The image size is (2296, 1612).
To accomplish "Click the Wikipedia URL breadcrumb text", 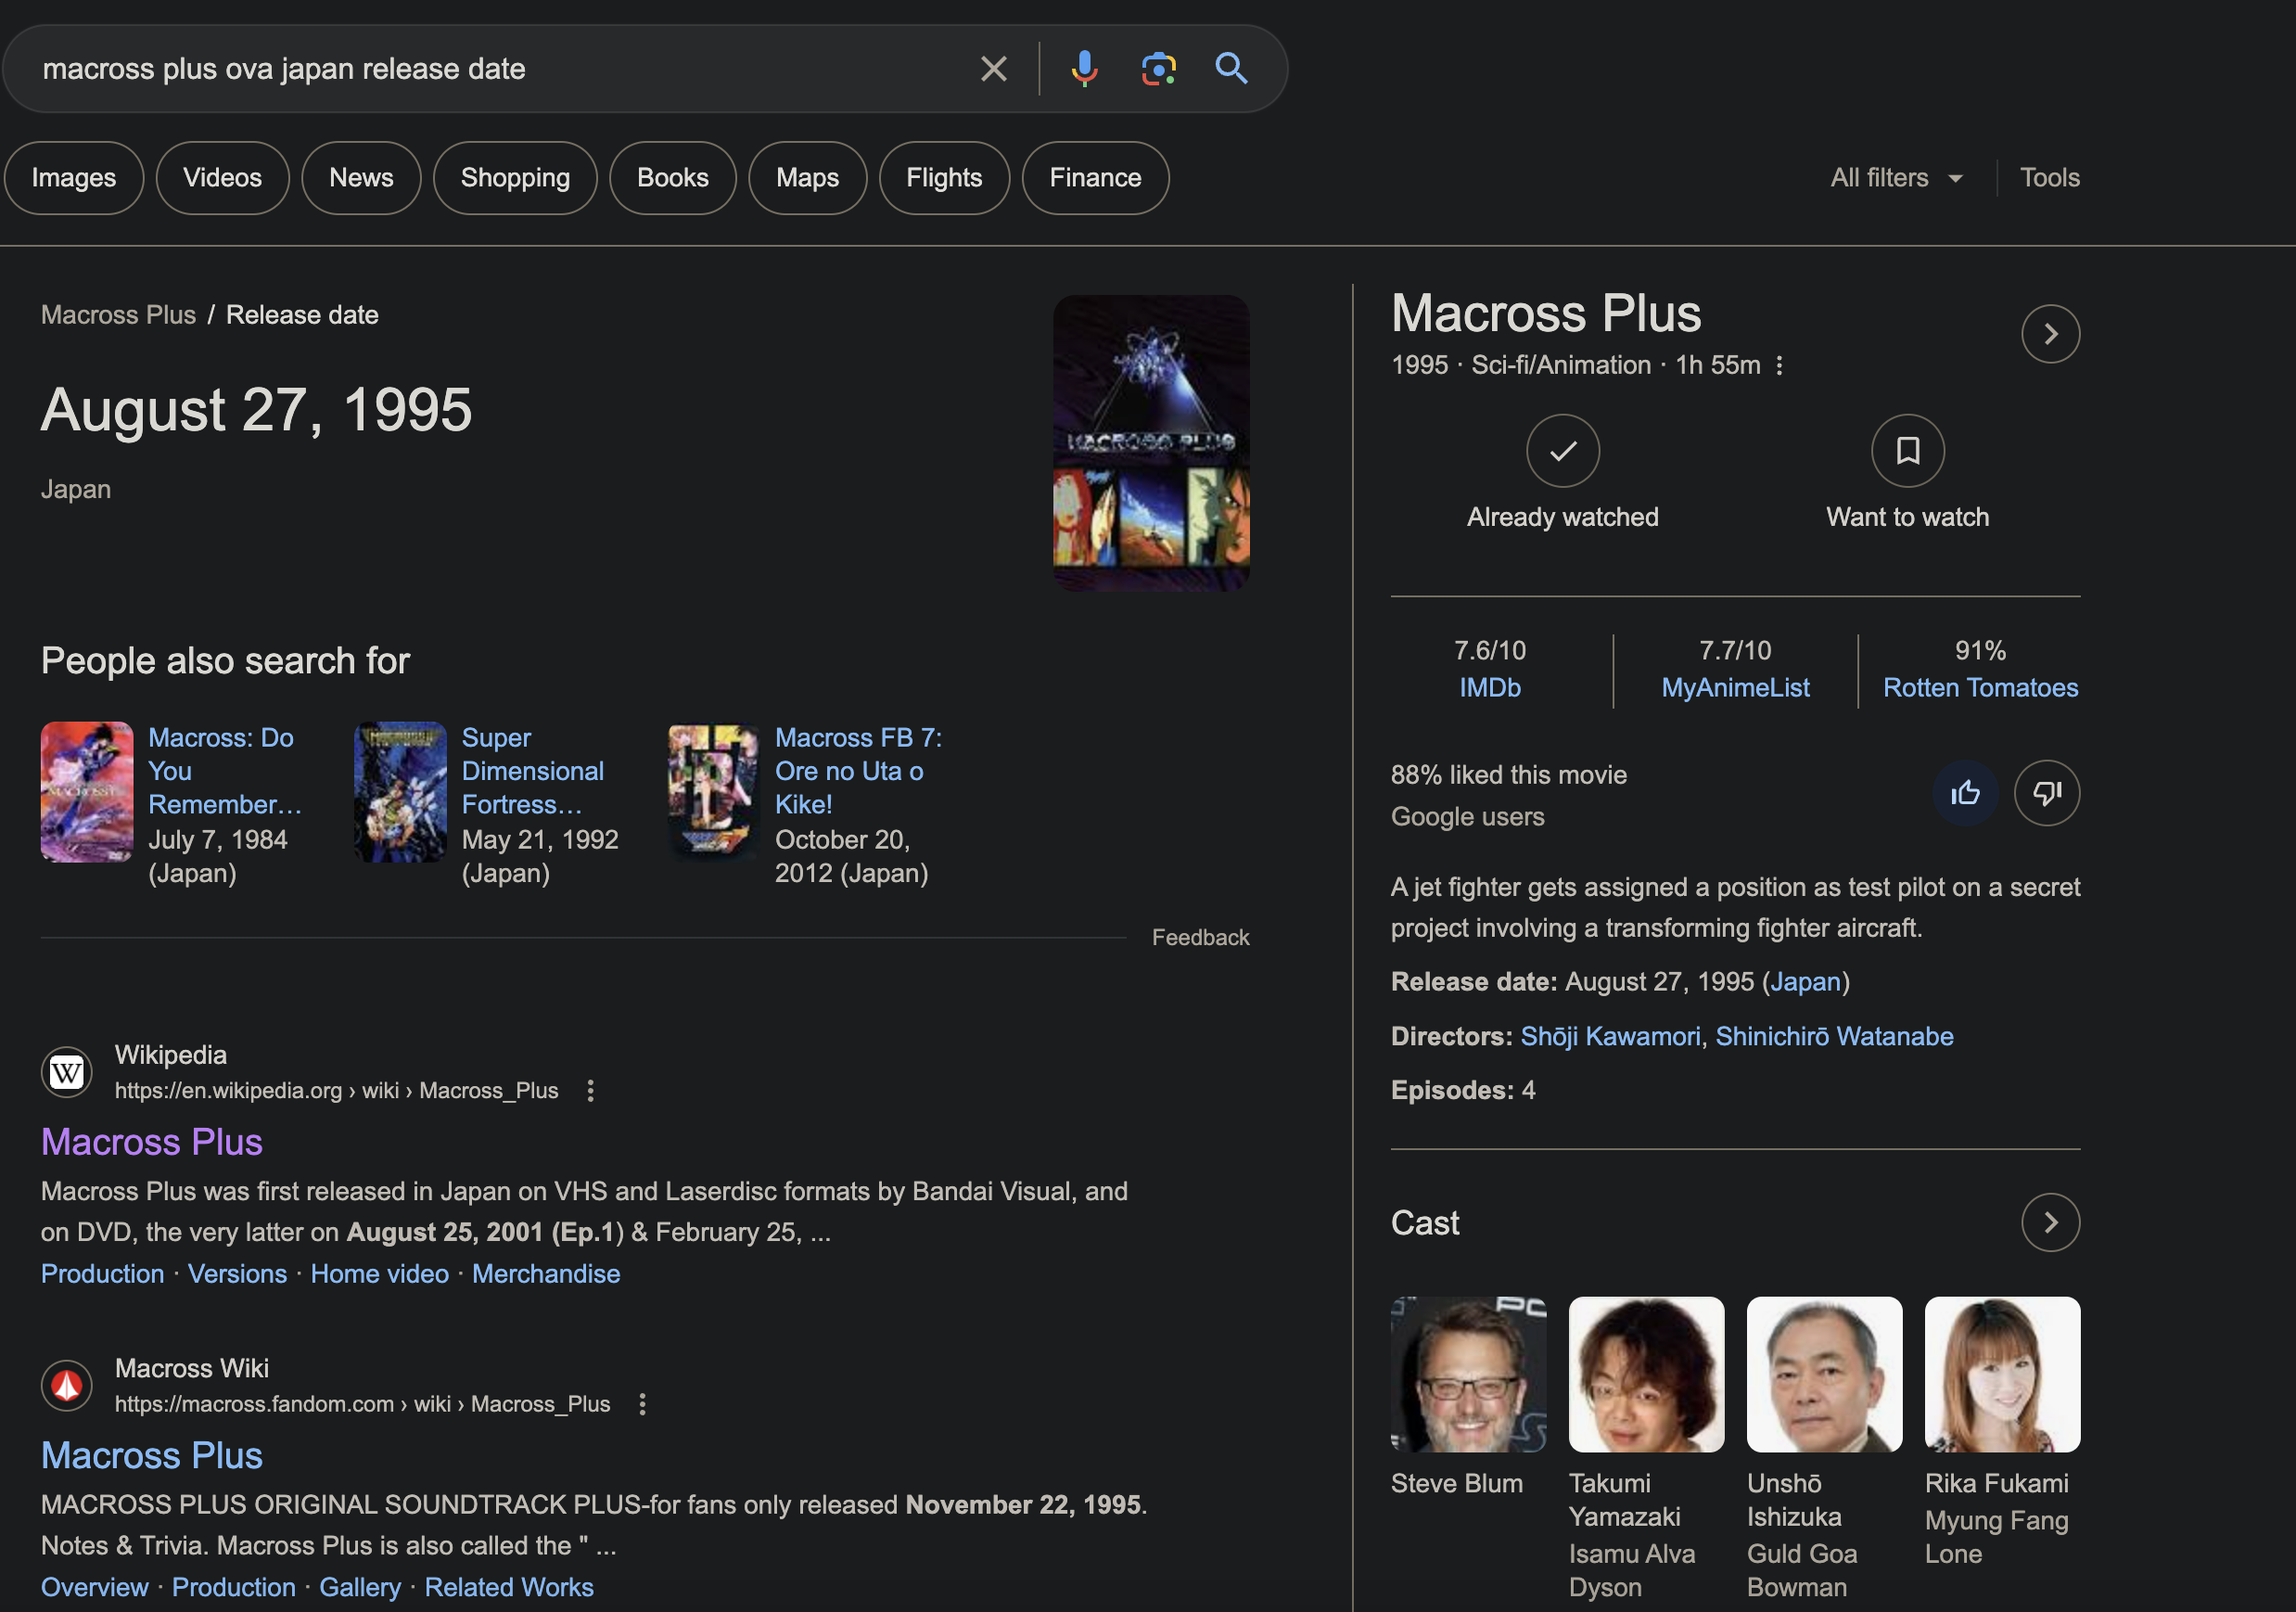I will [x=336, y=1091].
